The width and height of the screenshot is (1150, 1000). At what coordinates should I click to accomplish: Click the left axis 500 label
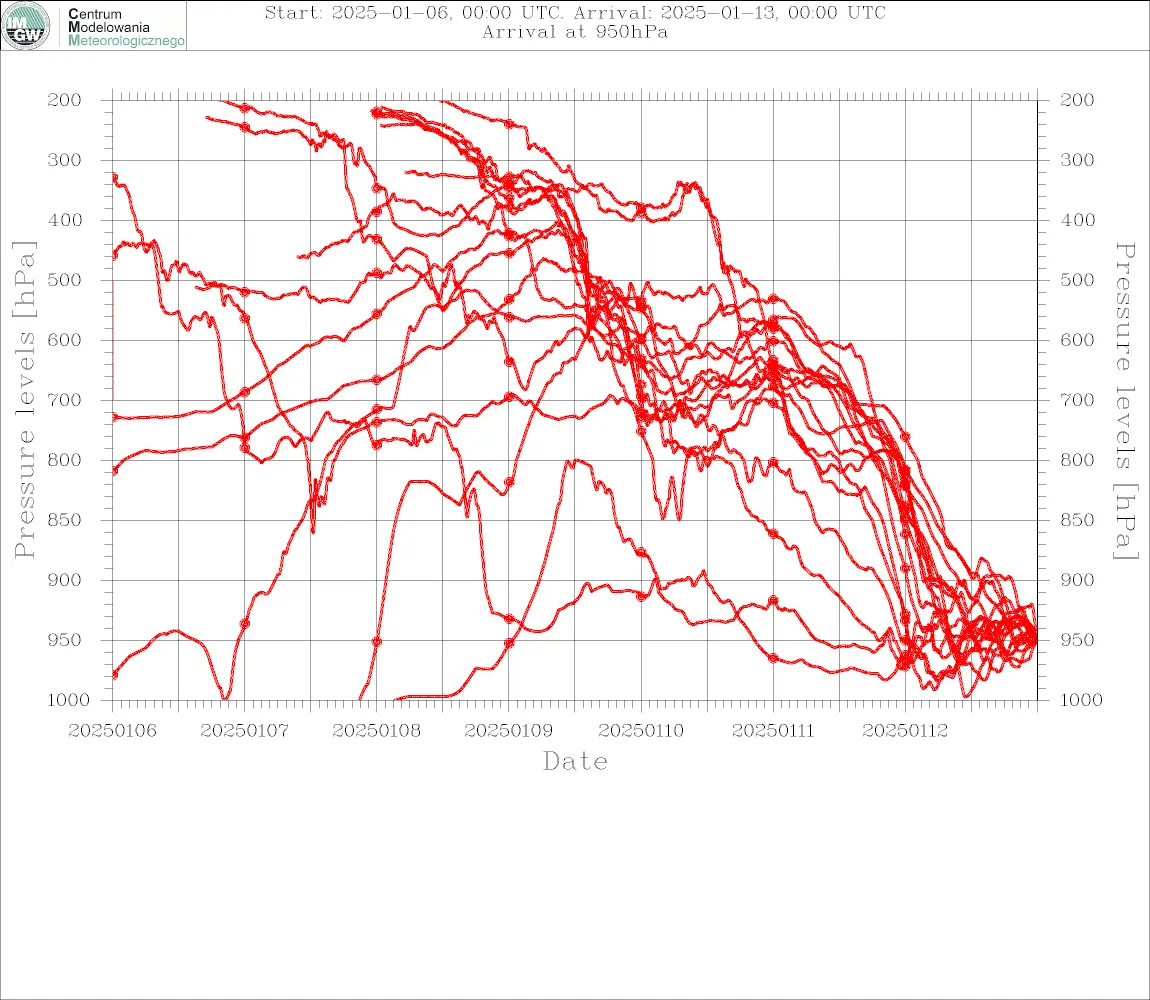click(65, 280)
